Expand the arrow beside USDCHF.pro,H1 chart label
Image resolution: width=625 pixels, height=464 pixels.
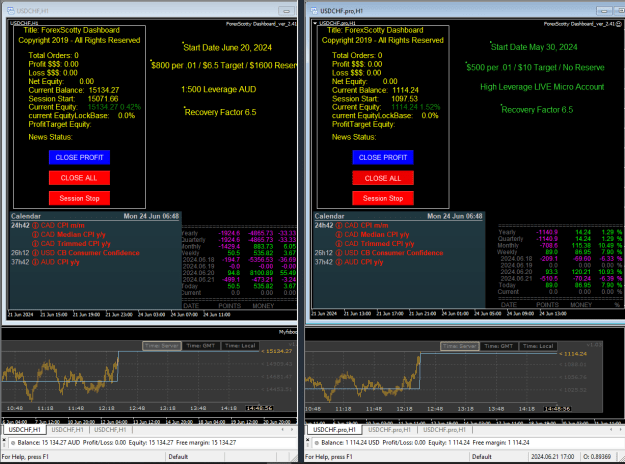315,23
